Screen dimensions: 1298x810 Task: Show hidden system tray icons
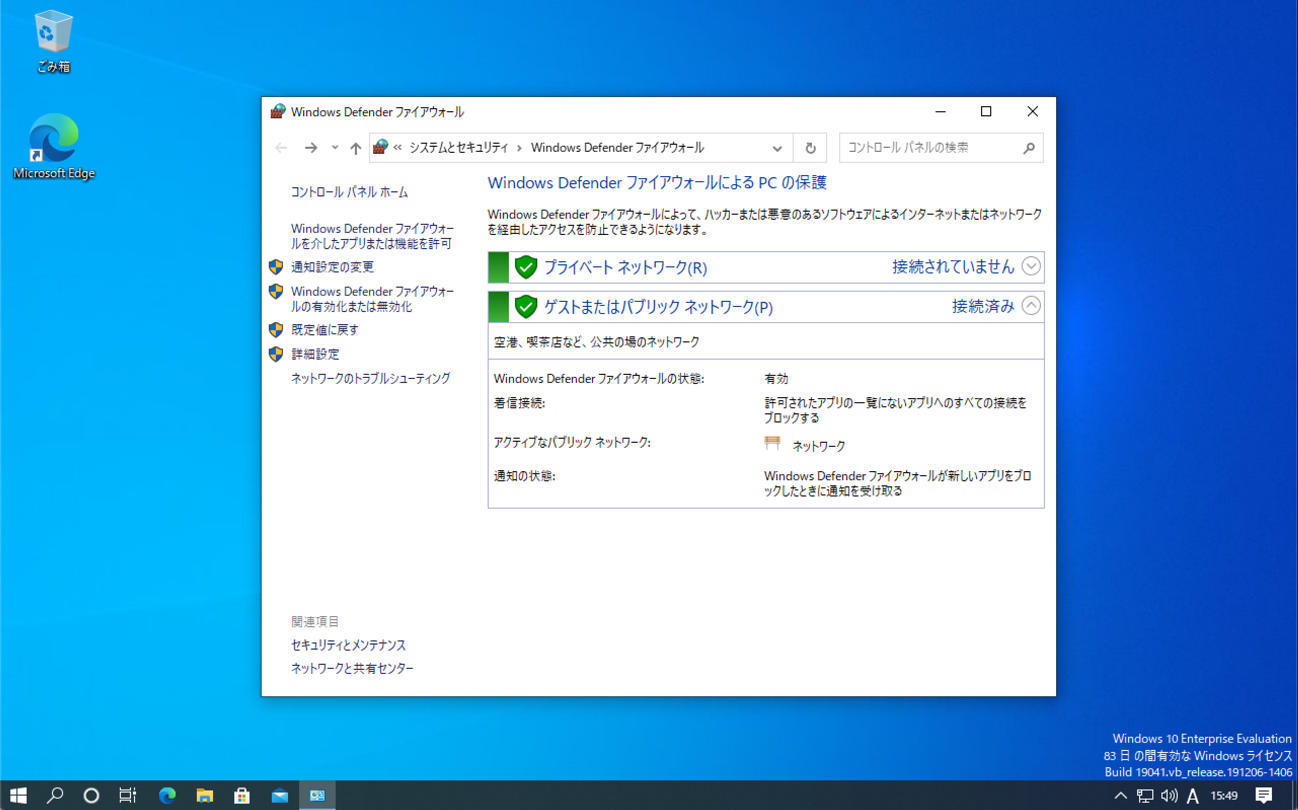pos(1120,796)
